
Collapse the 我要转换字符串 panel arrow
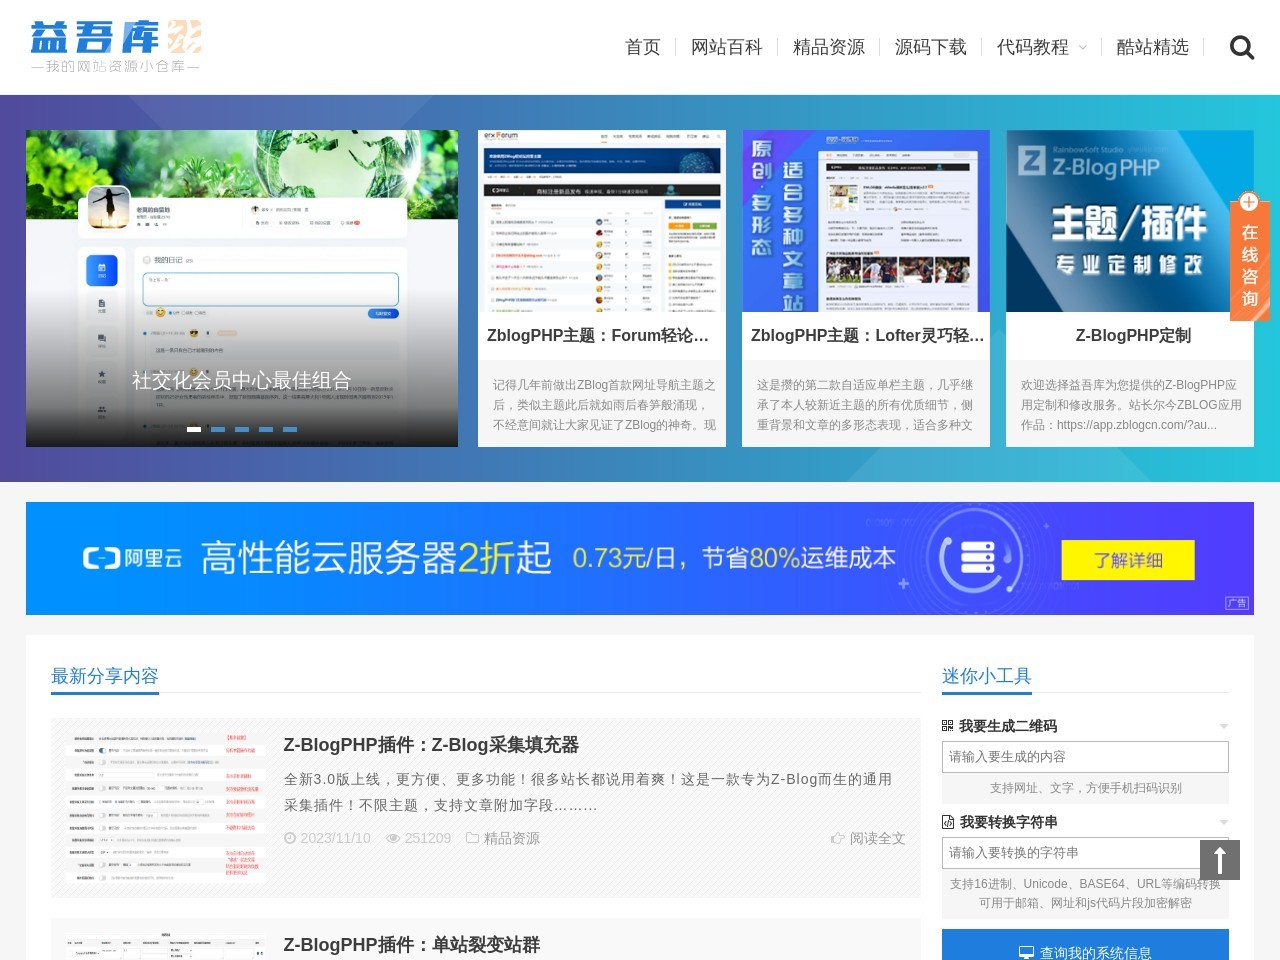click(1224, 822)
